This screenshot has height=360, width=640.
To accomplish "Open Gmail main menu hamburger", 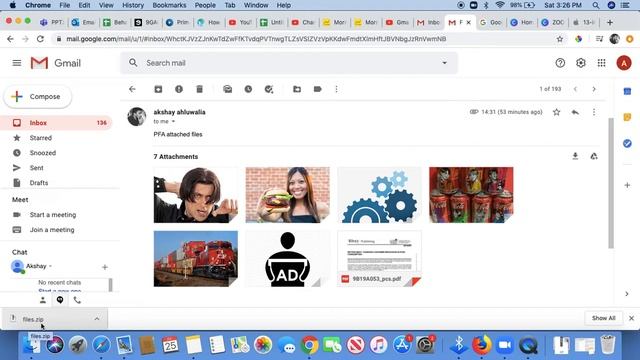I will (x=17, y=63).
